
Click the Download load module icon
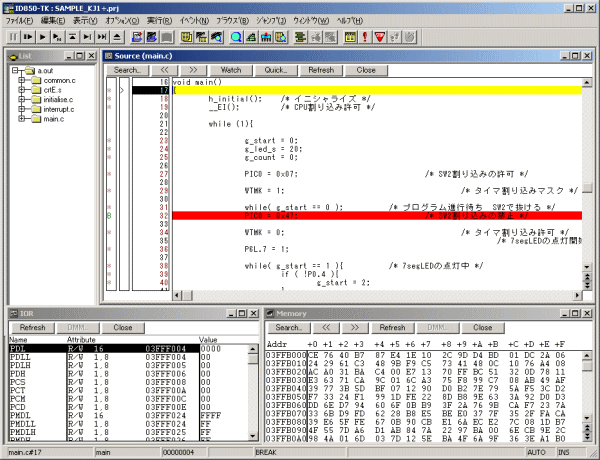(x=152, y=37)
